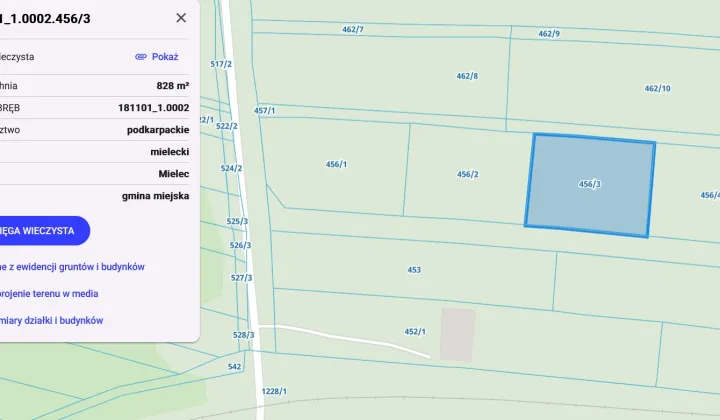
Task: Select parcel 524/2 on the map
Action: [x=231, y=168]
